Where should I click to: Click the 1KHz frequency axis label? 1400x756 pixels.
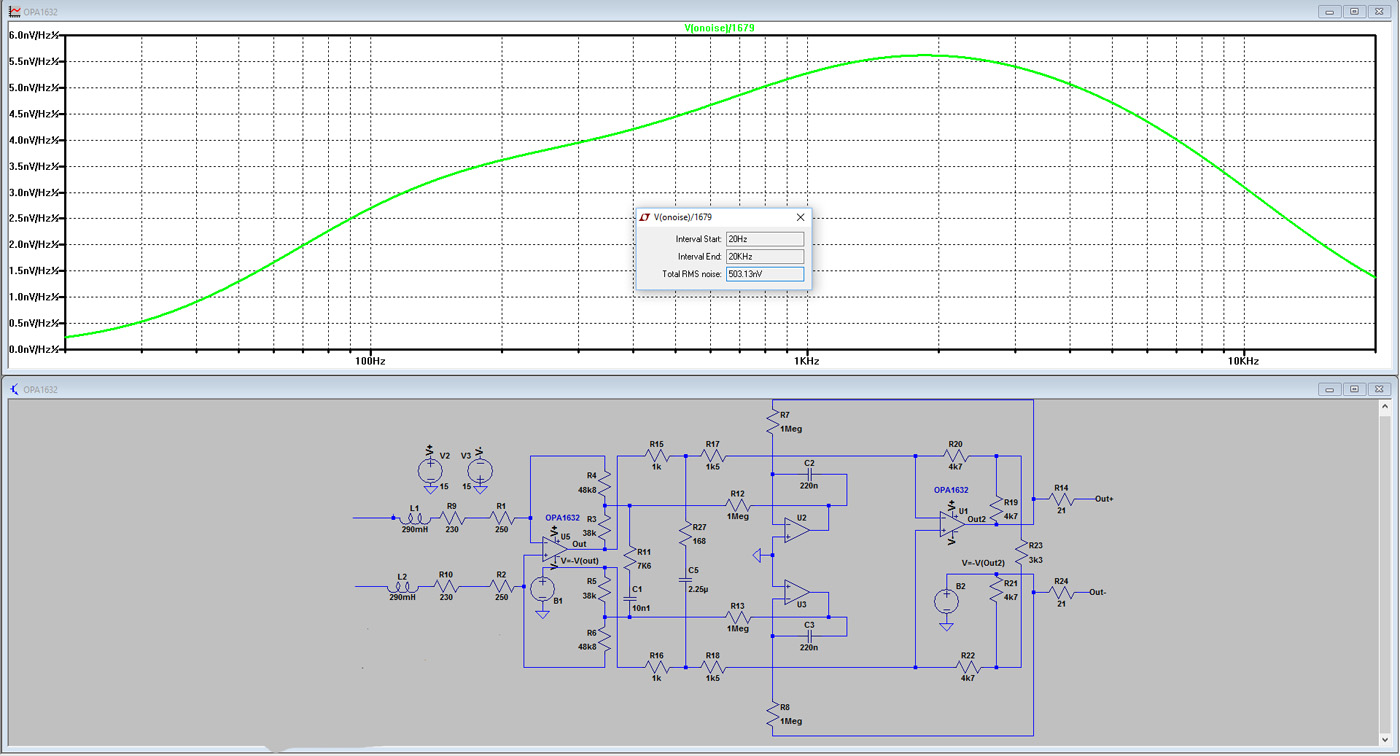click(x=806, y=361)
